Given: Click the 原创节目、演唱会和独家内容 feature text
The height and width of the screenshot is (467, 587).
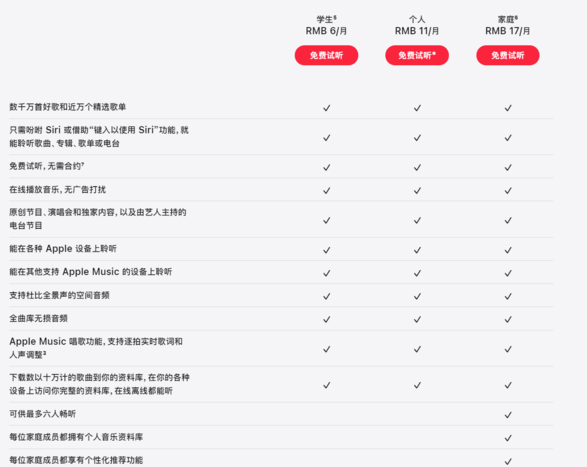Looking at the screenshot, I should 97,219.
